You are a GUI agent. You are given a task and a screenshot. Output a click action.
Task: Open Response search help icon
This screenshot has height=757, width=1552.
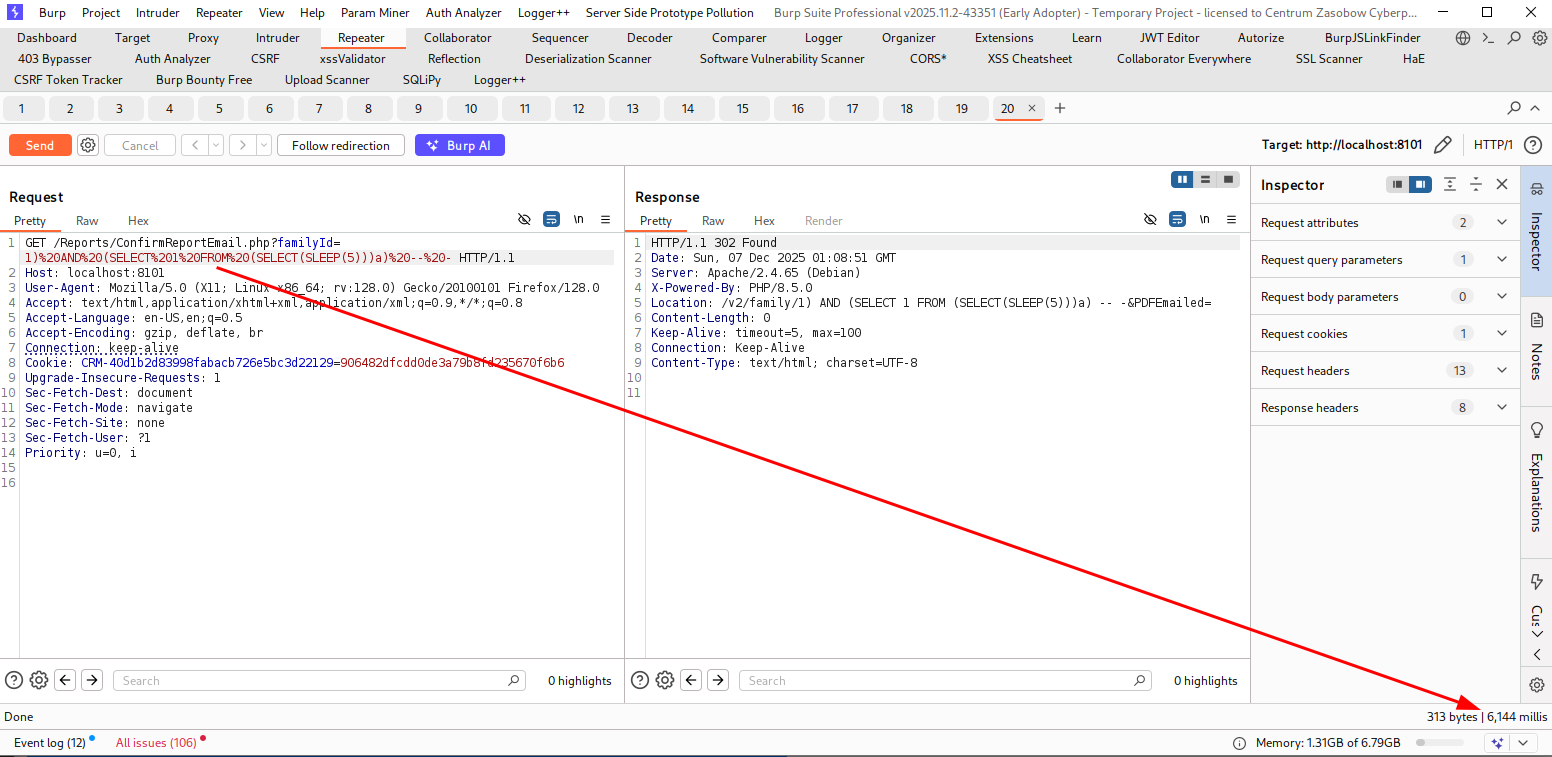[x=640, y=680]
